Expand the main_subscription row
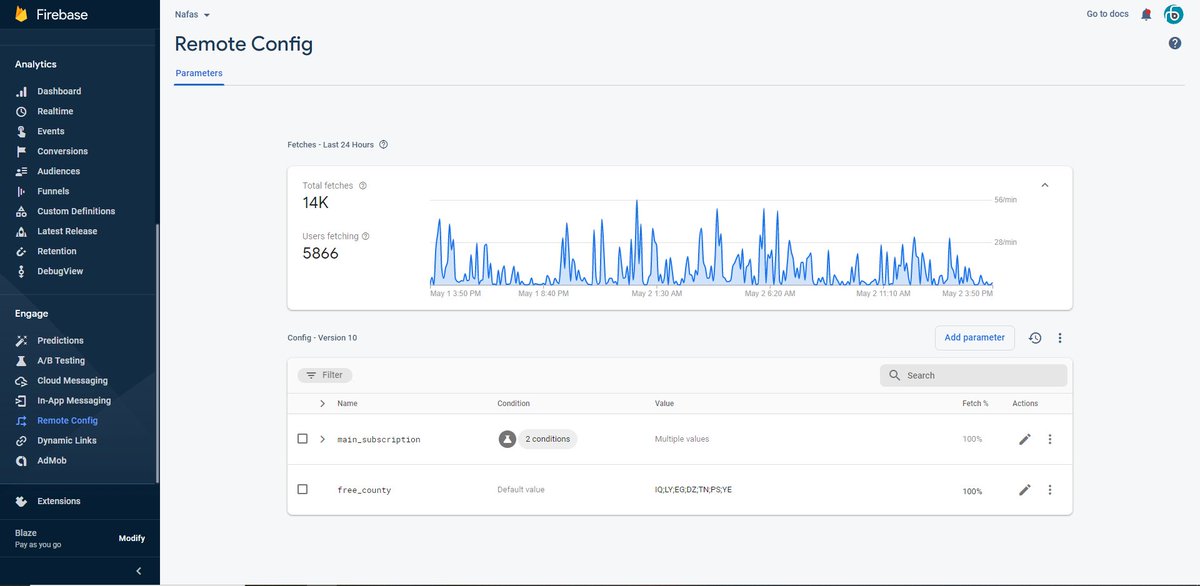 coord(322,439)
